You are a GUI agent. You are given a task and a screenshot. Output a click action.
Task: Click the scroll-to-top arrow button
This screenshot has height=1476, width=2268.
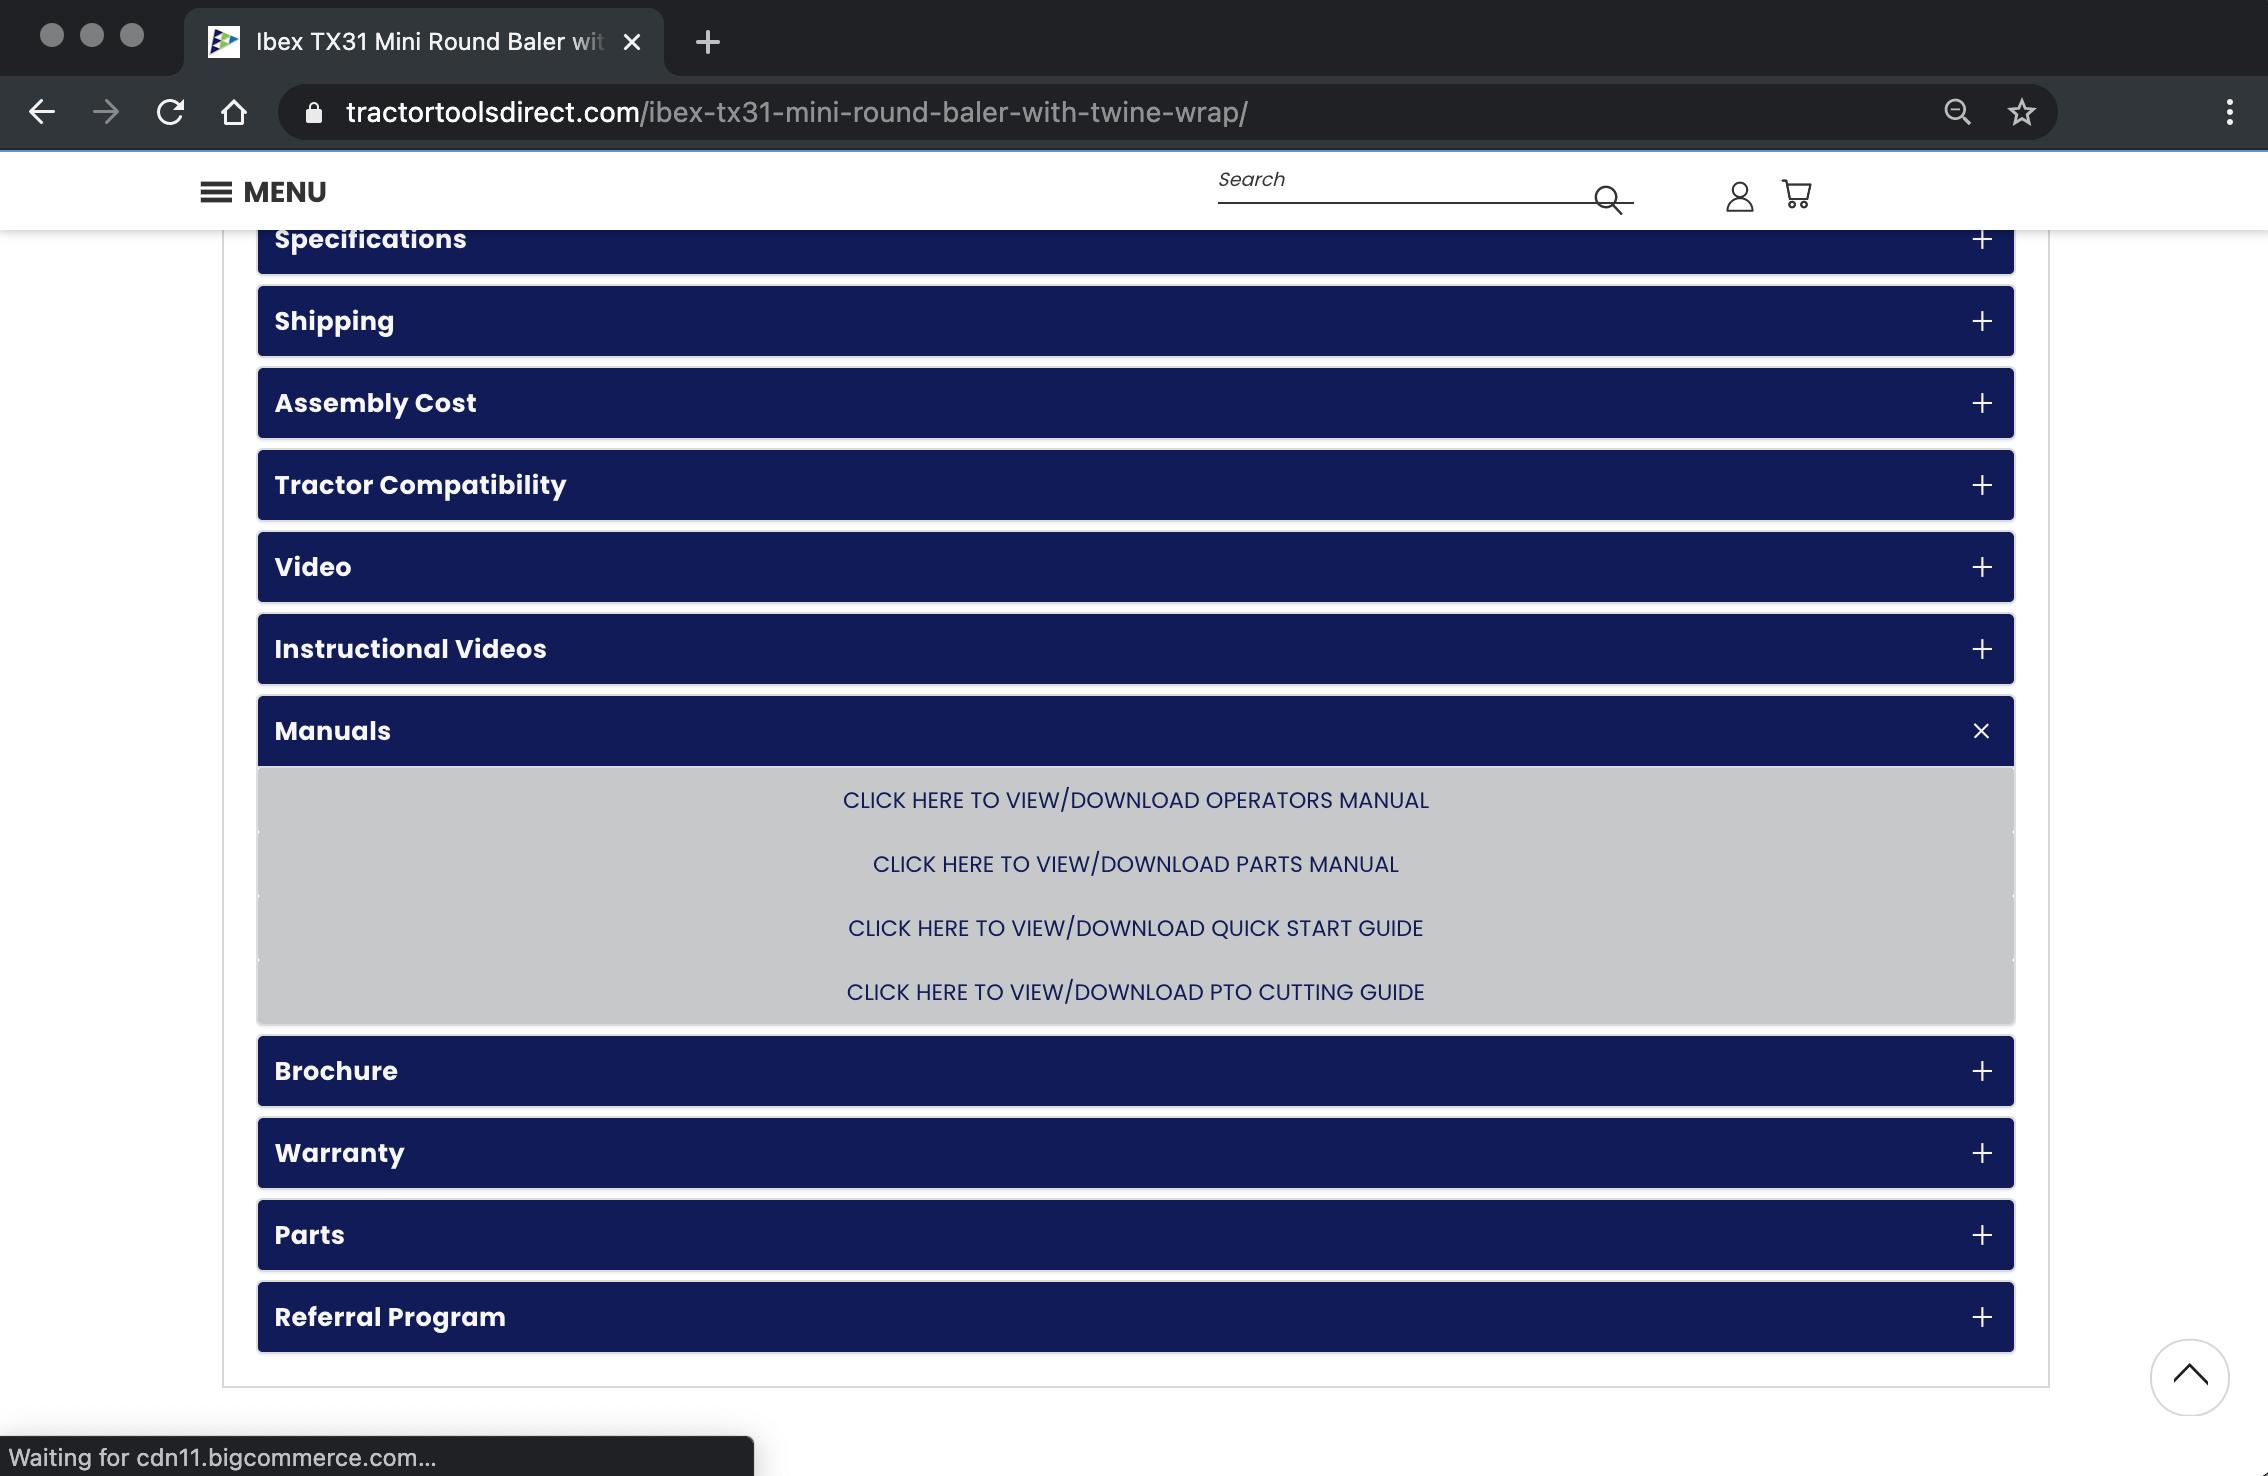[x=2188, y=1376]
